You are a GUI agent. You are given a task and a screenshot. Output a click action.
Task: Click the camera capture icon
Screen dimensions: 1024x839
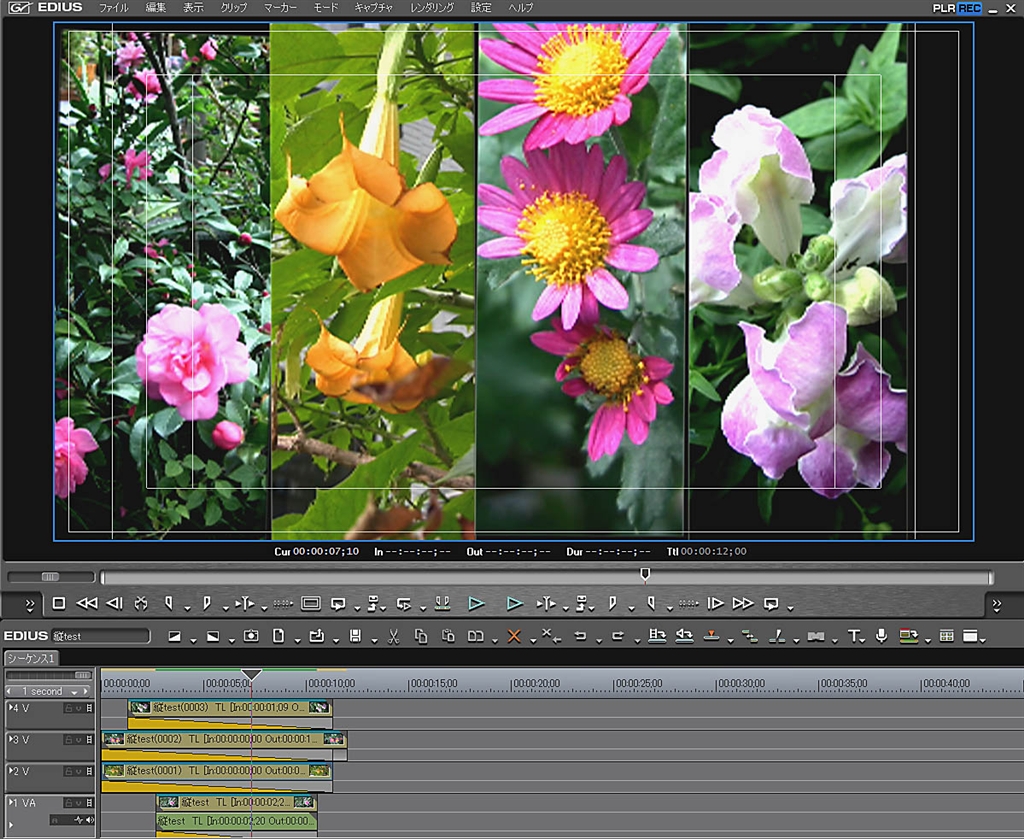[250, 636]
